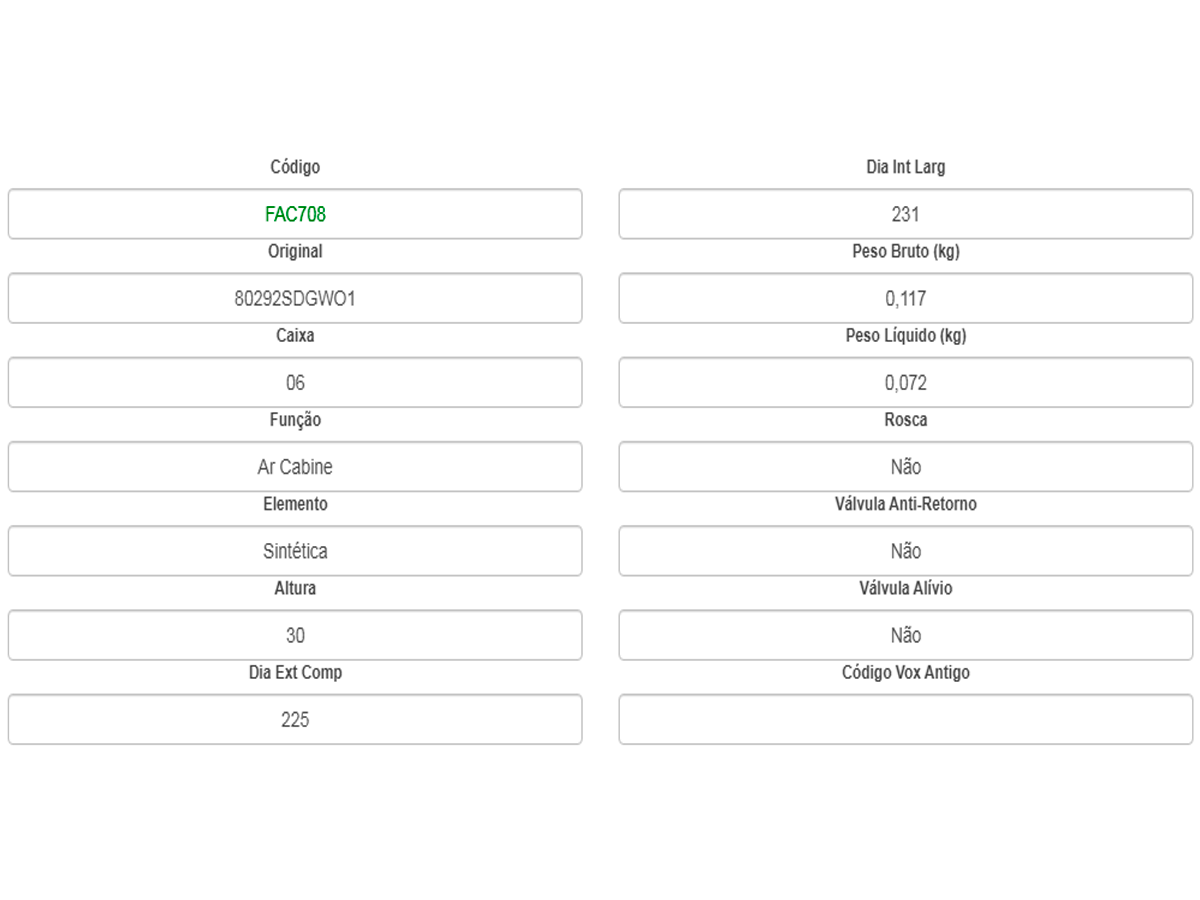Click the Função label text
The image size is (1200, 900).
295,420
